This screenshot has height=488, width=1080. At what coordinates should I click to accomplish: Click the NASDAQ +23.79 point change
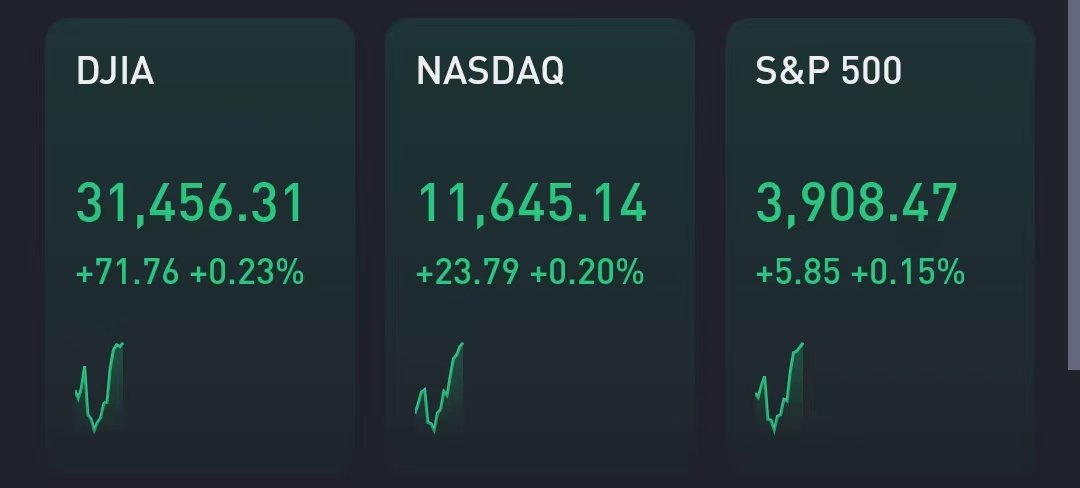pyautogui.click(x=467, y=272)
